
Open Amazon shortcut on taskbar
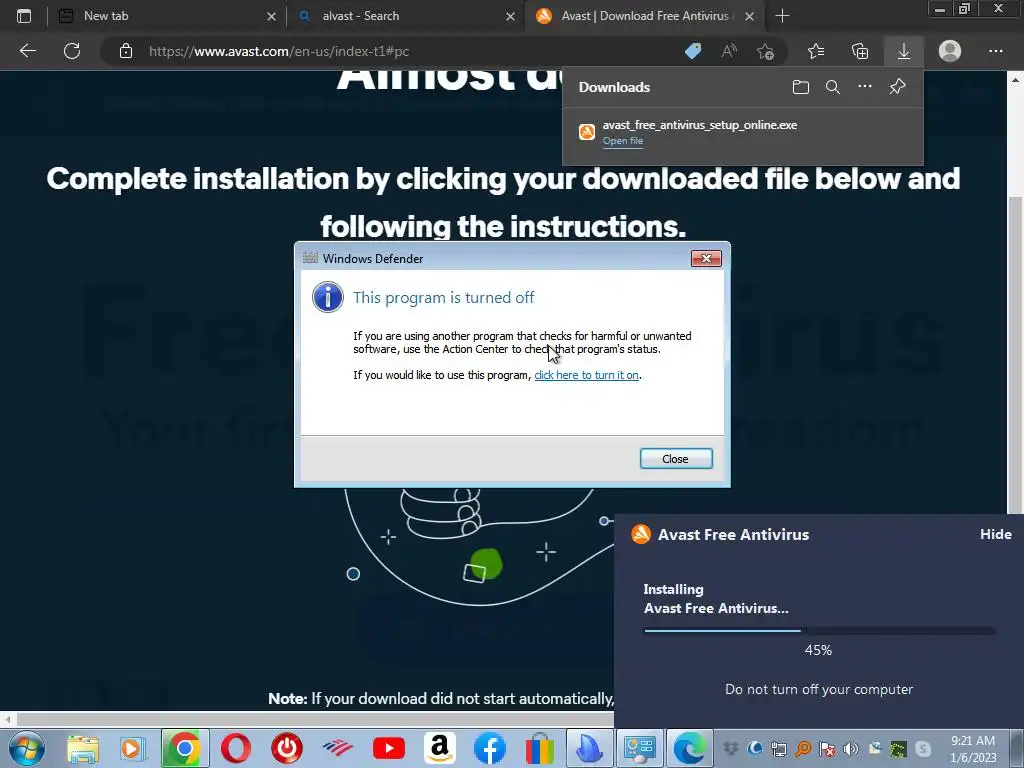click(439, 749)
